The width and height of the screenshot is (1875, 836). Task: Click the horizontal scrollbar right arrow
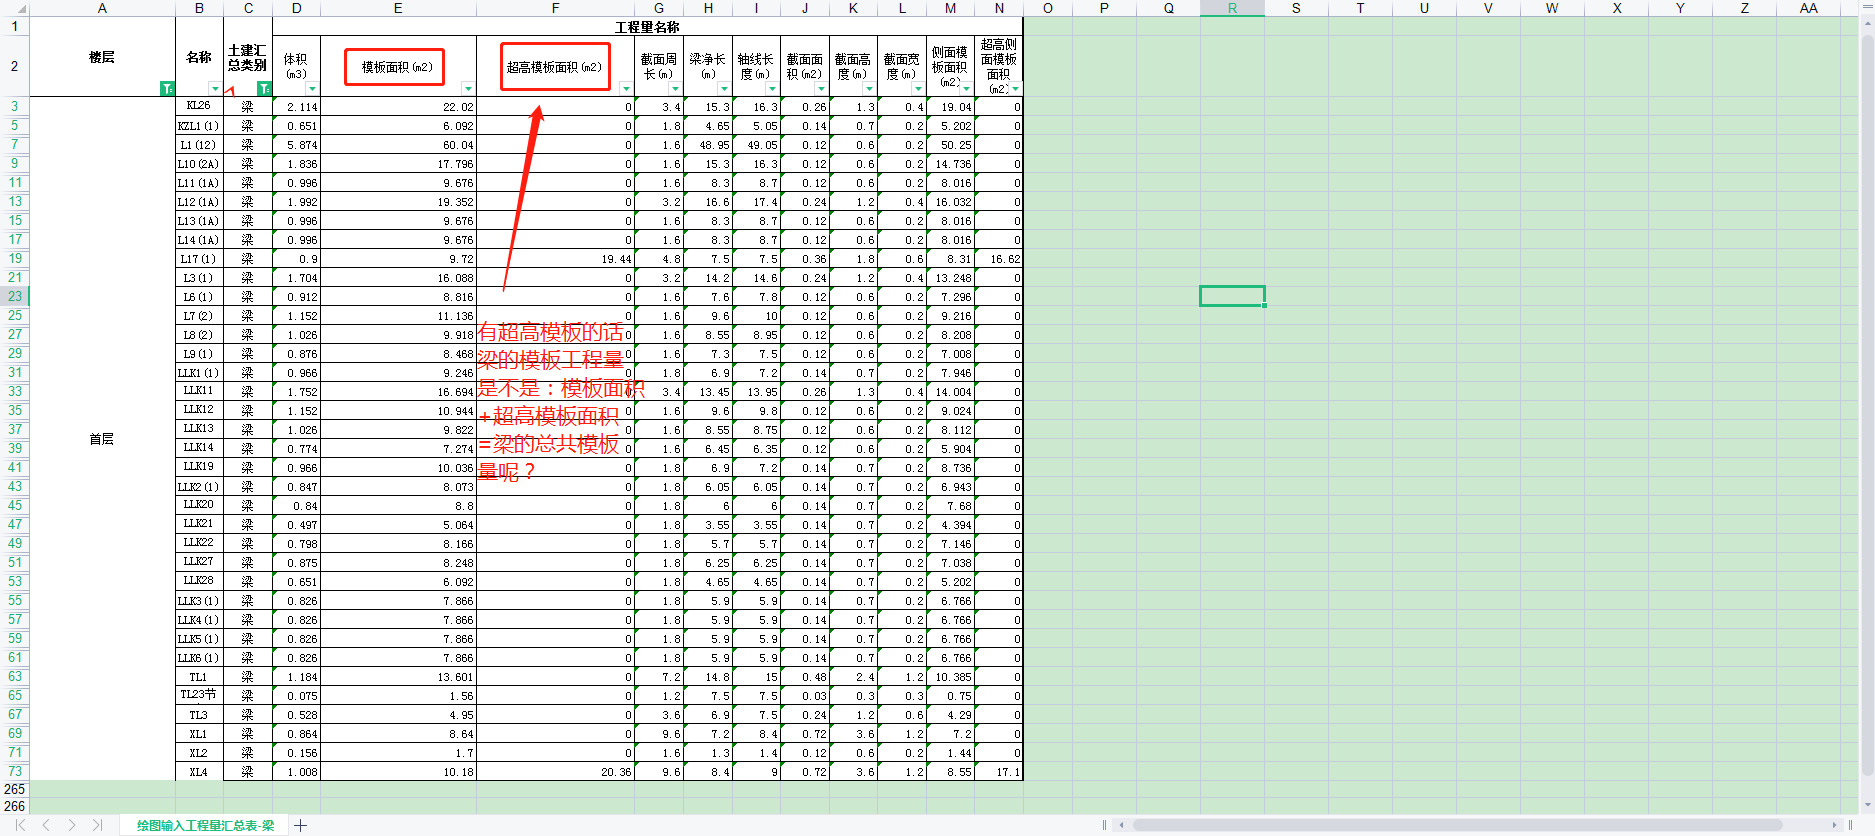(x=1835, y=825)
